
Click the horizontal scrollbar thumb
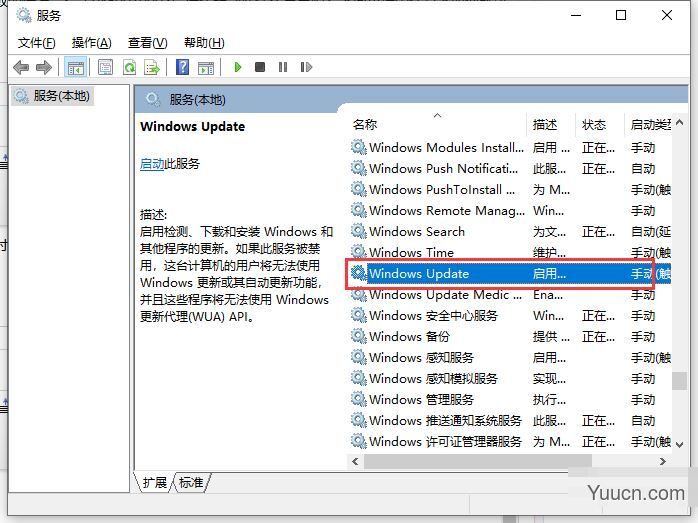click(478, 462)
